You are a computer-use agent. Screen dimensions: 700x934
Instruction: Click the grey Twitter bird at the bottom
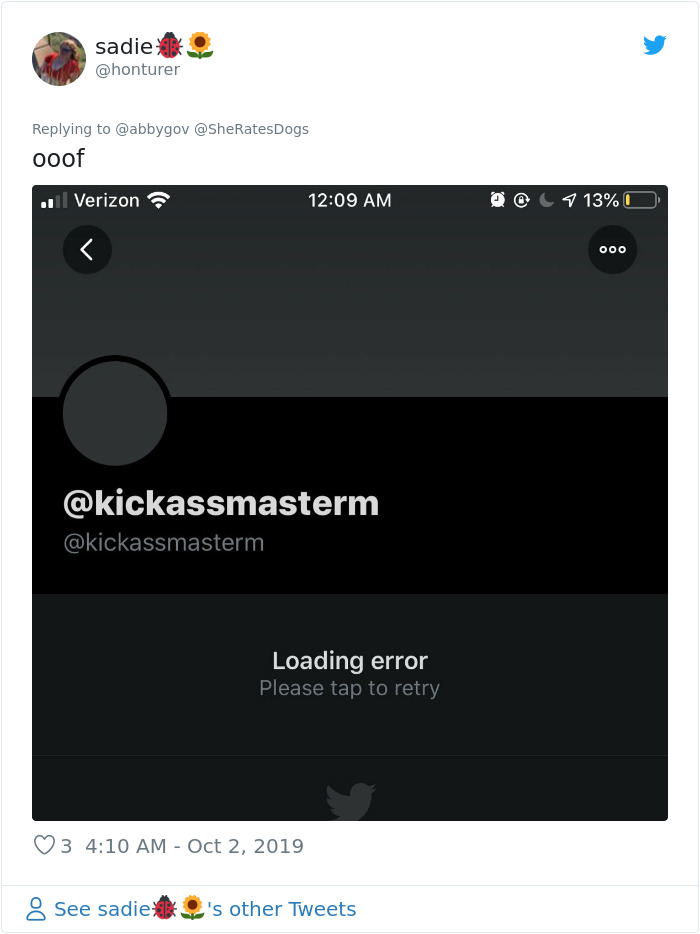[x=350, y=801]
